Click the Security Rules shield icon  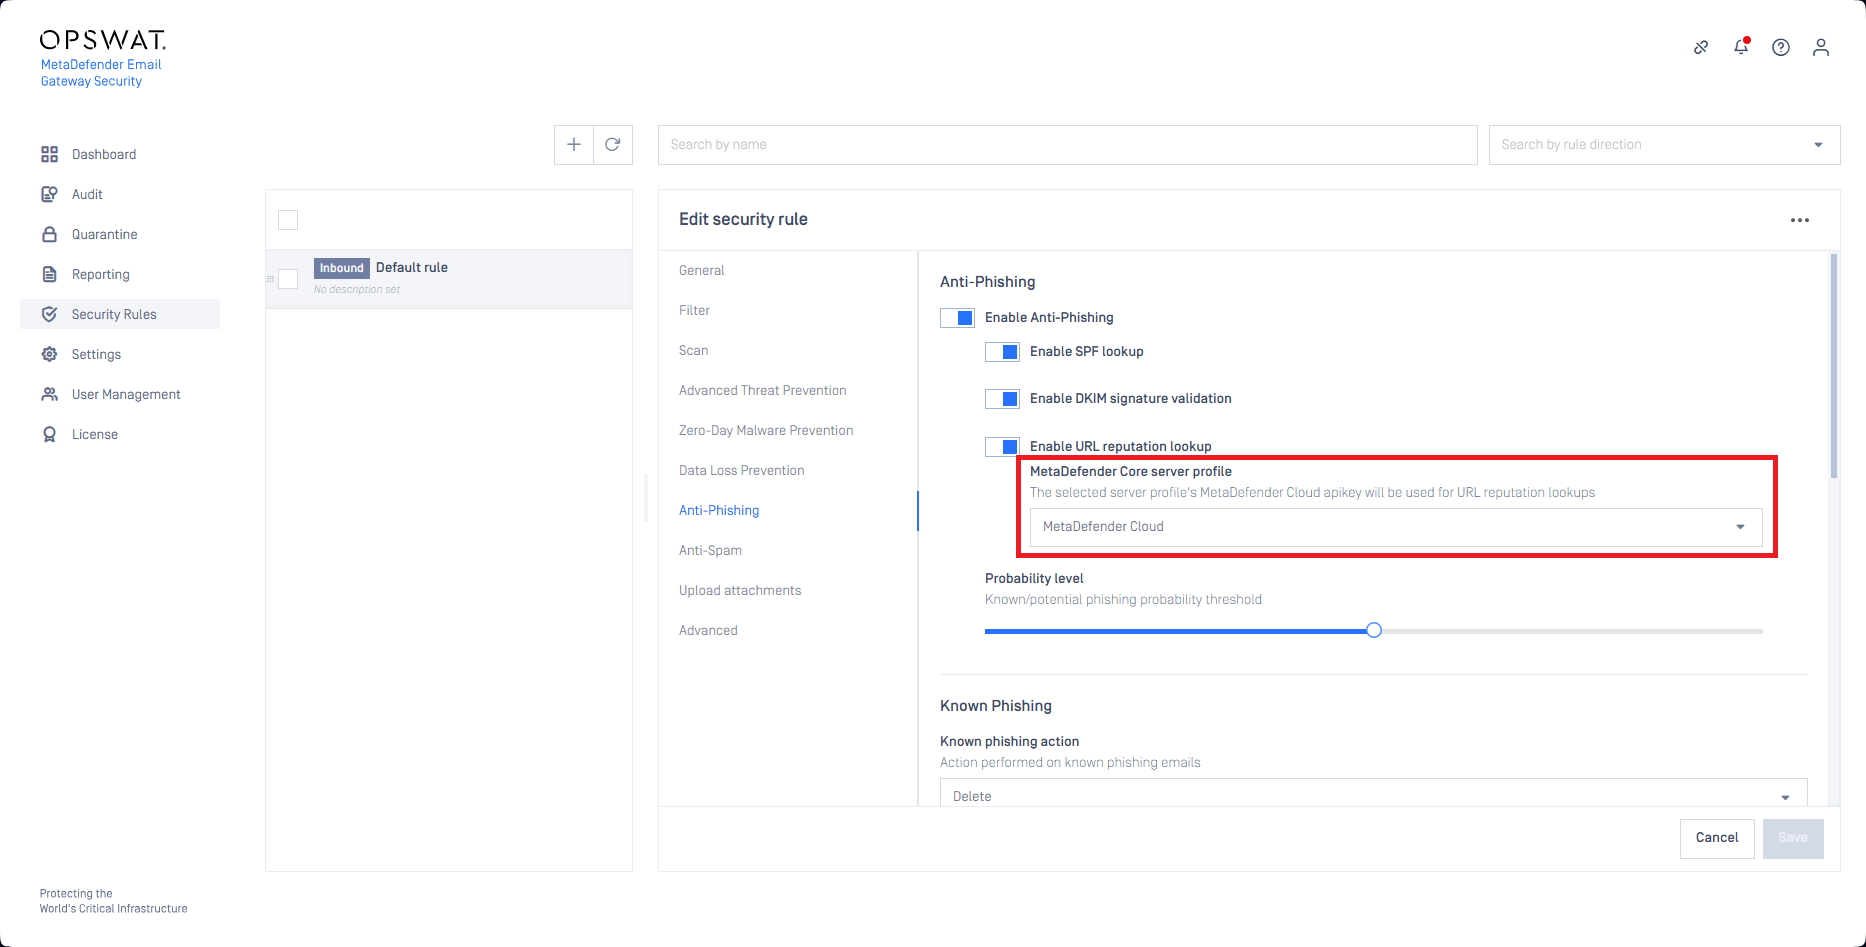click(x=49, y=314)
